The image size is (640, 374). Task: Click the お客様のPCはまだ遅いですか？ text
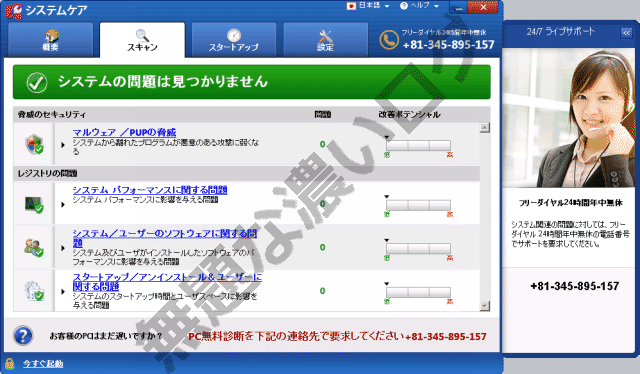tap(106, 336)
